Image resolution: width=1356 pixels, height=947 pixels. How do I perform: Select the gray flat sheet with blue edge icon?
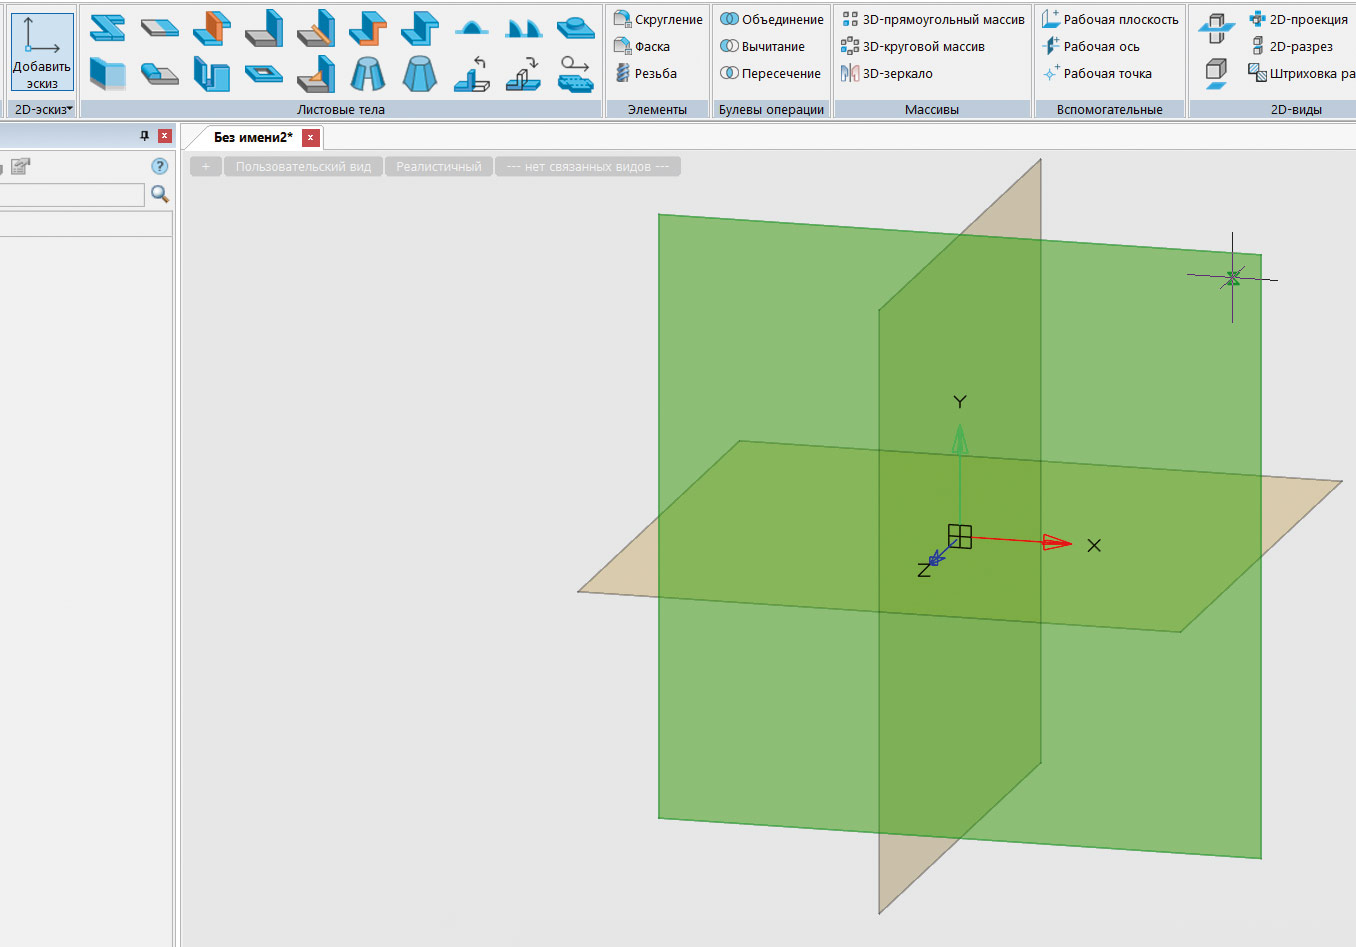tap(159, 28)
